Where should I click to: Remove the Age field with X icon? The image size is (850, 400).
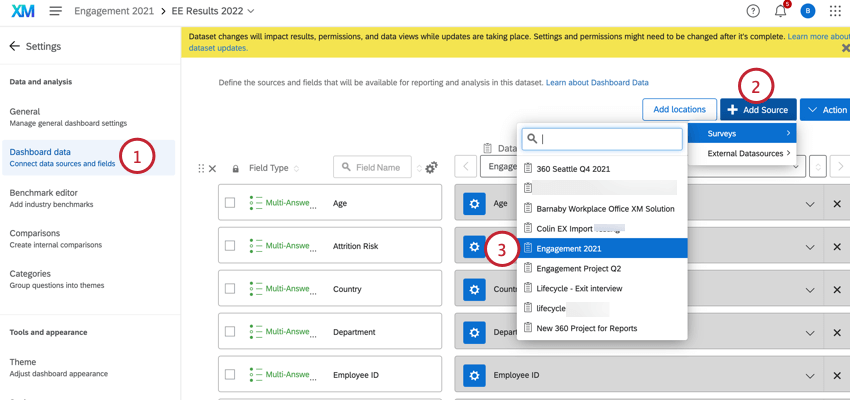[x=837, y=204]
